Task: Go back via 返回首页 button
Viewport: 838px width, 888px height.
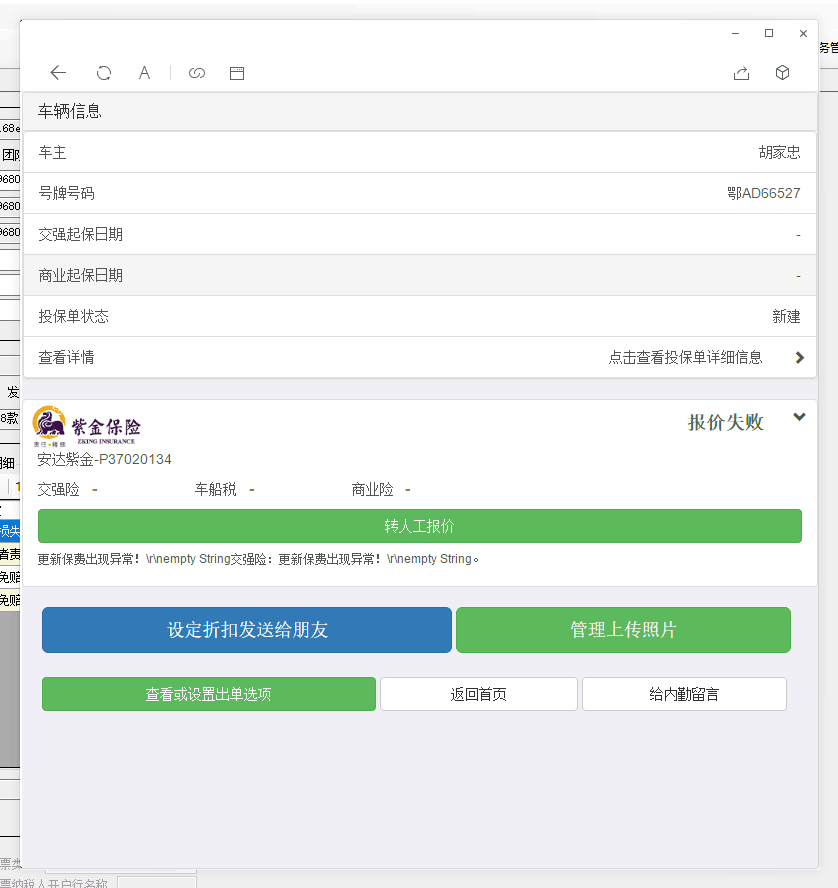Action: [478, 694]
